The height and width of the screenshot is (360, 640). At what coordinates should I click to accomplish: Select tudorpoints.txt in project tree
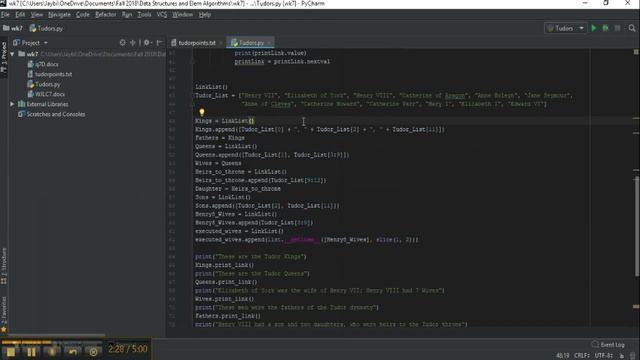(50, 74)
